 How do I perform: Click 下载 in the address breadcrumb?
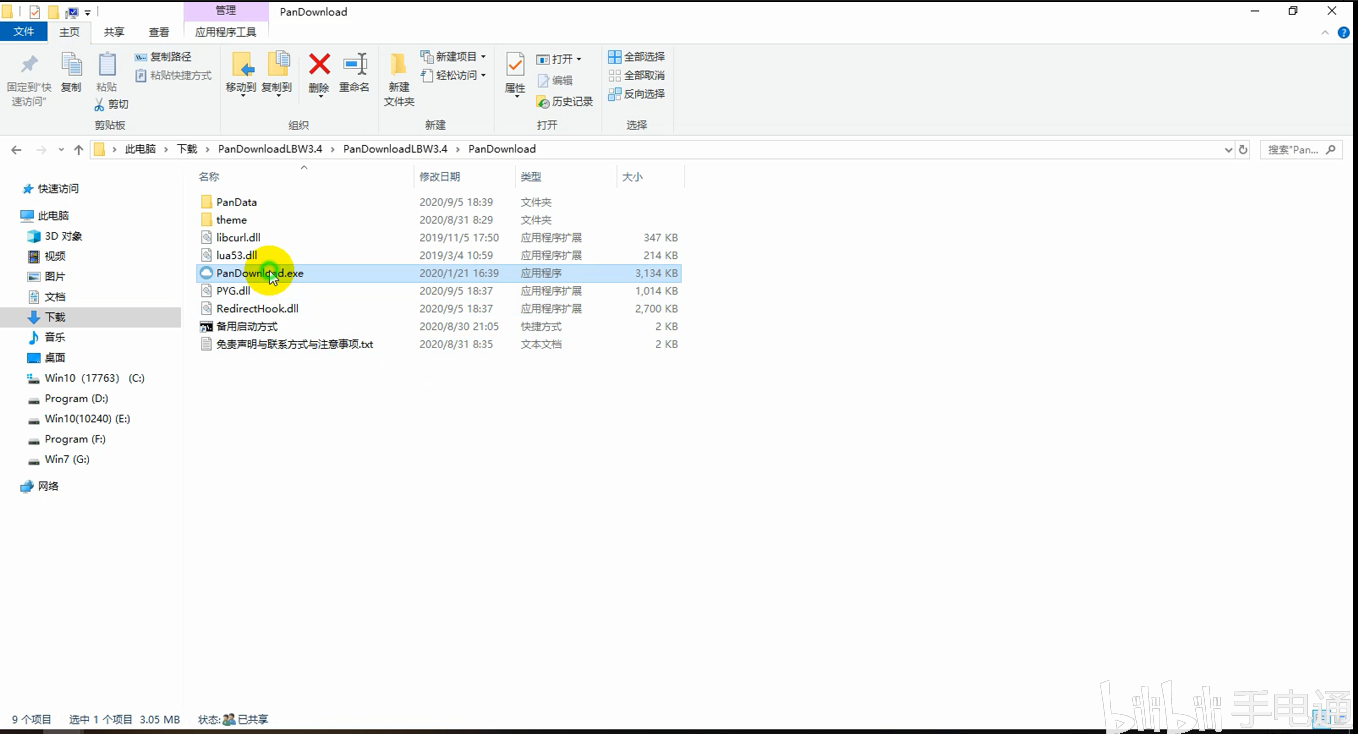187,149
